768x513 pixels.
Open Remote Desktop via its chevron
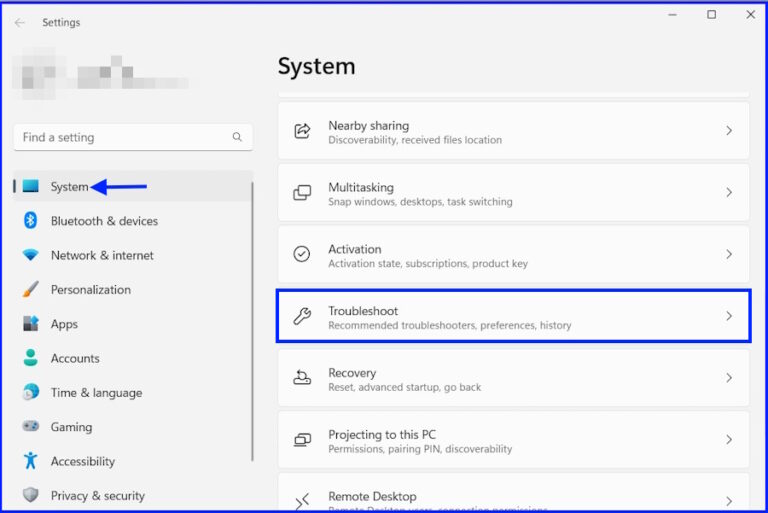(x=729, y=501)
